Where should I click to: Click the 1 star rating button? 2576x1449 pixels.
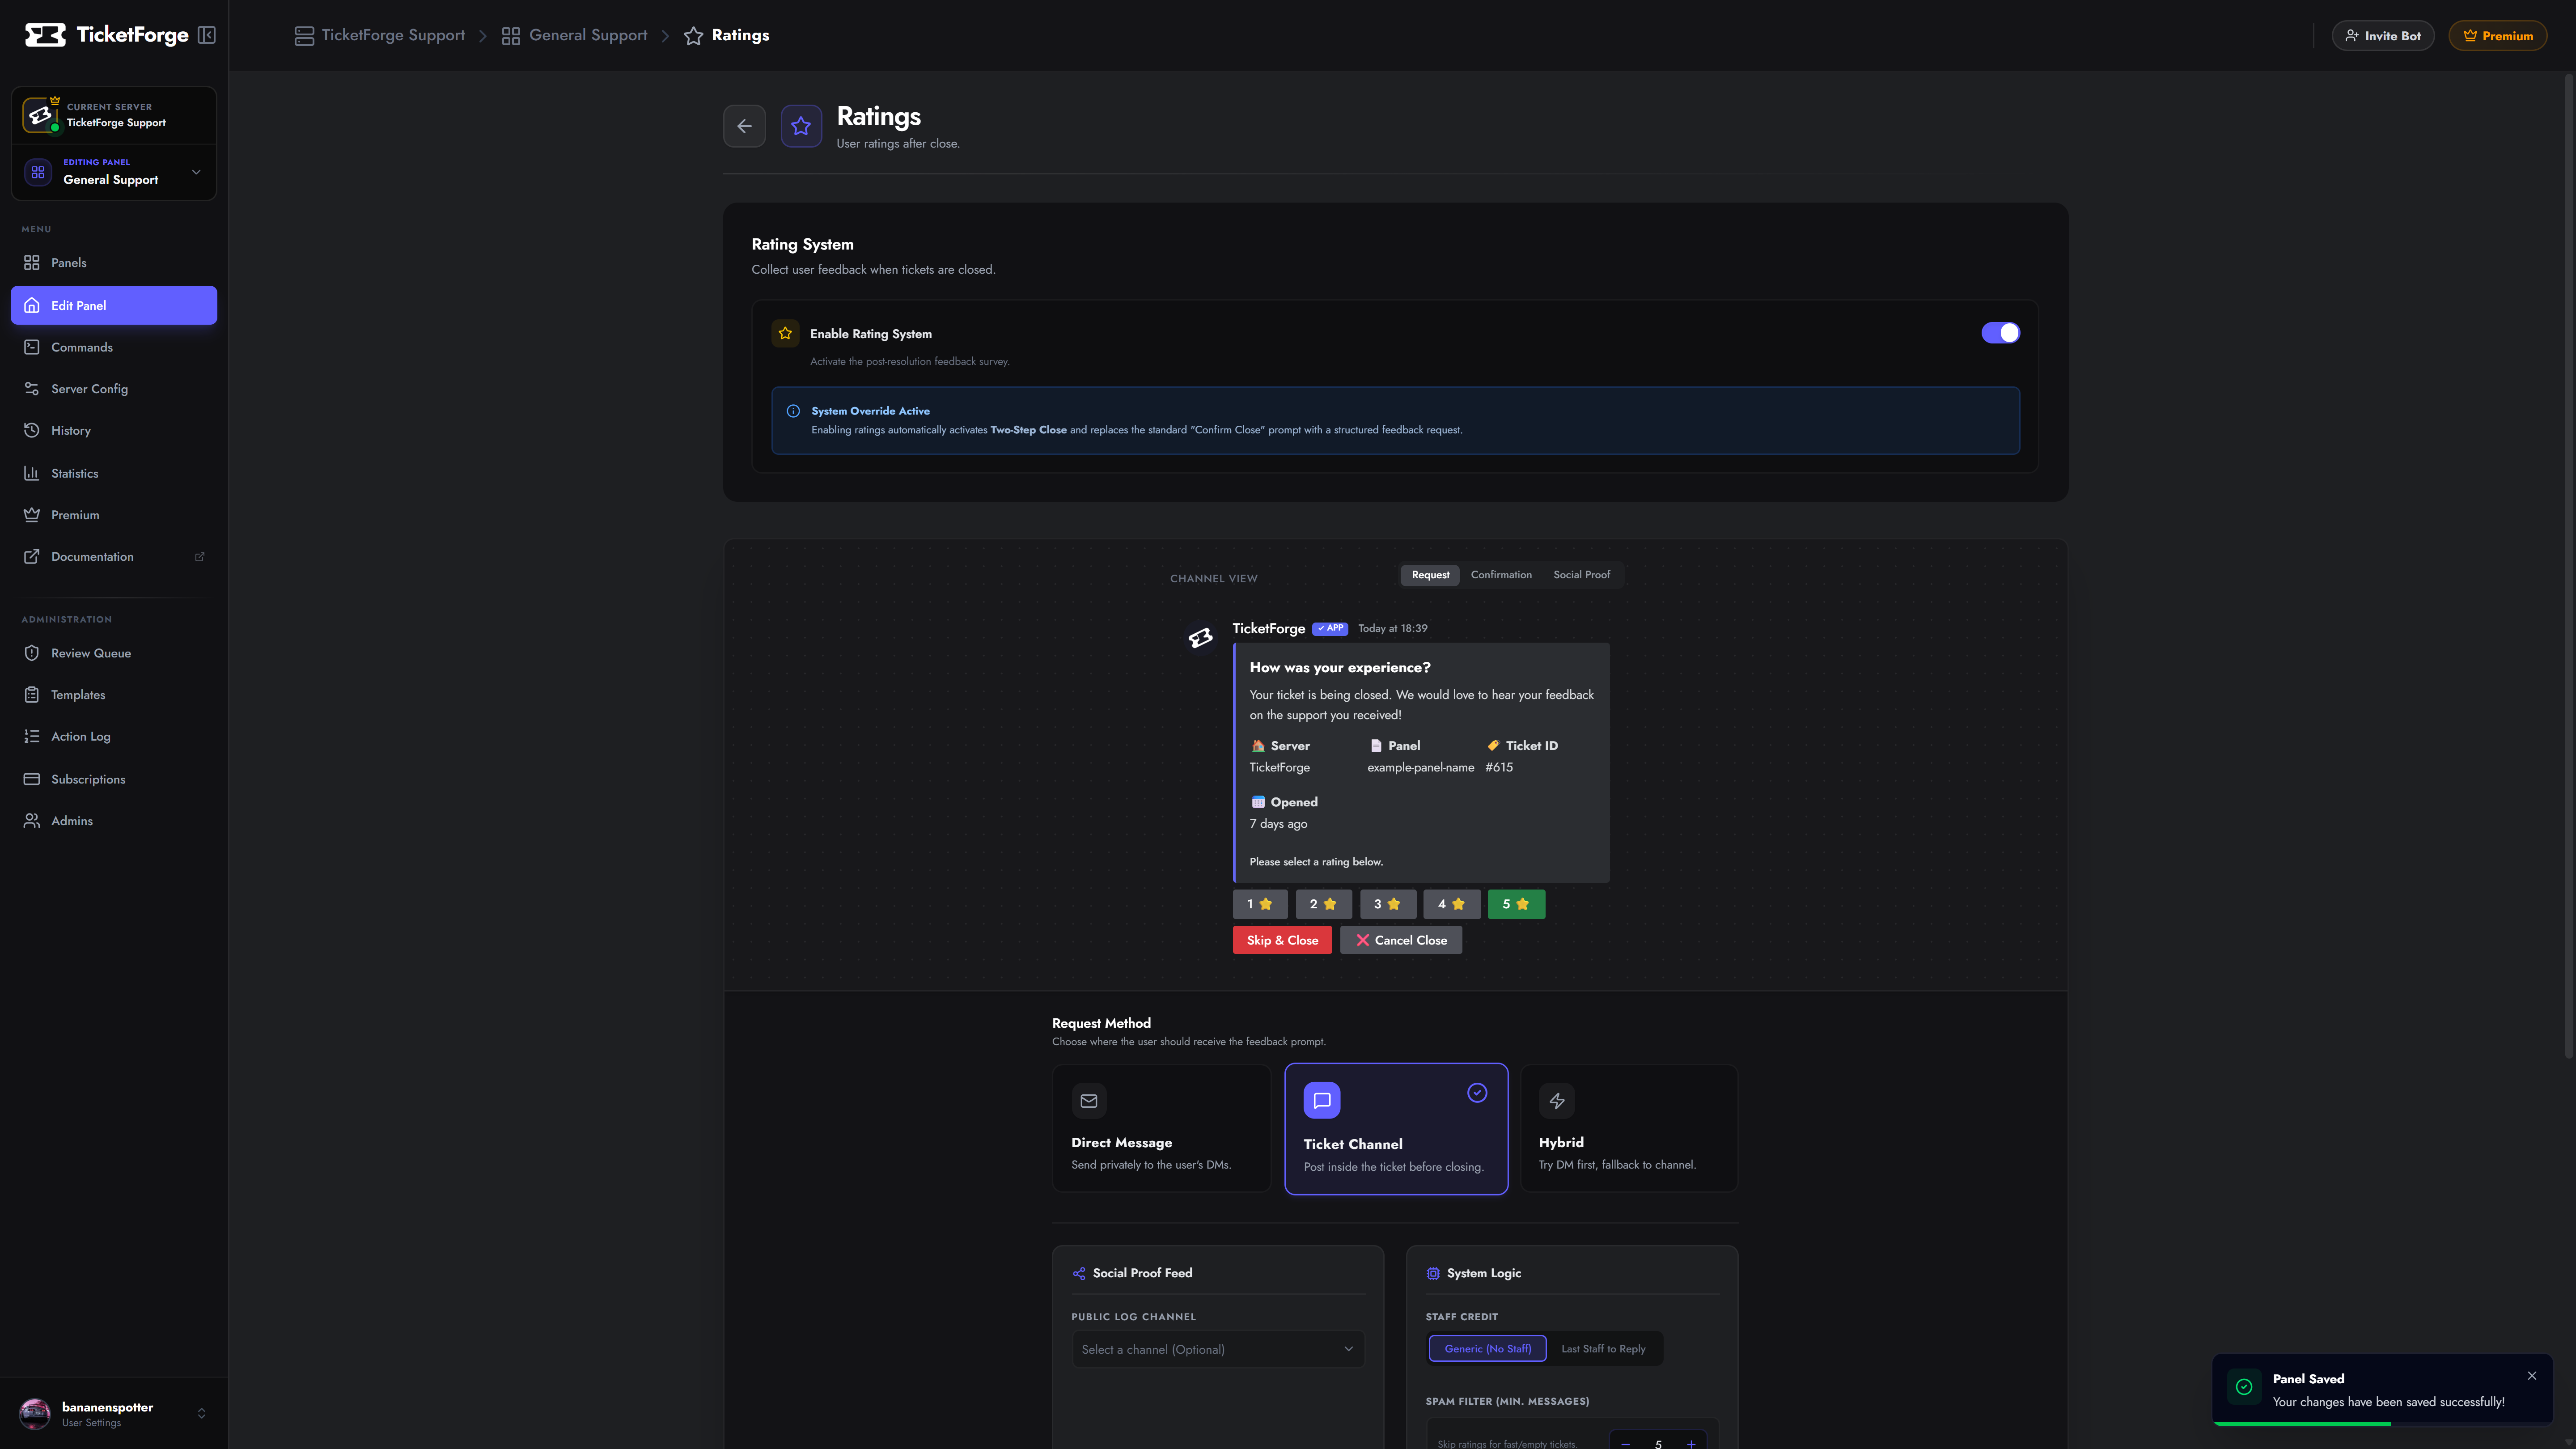coord(1260,904)
